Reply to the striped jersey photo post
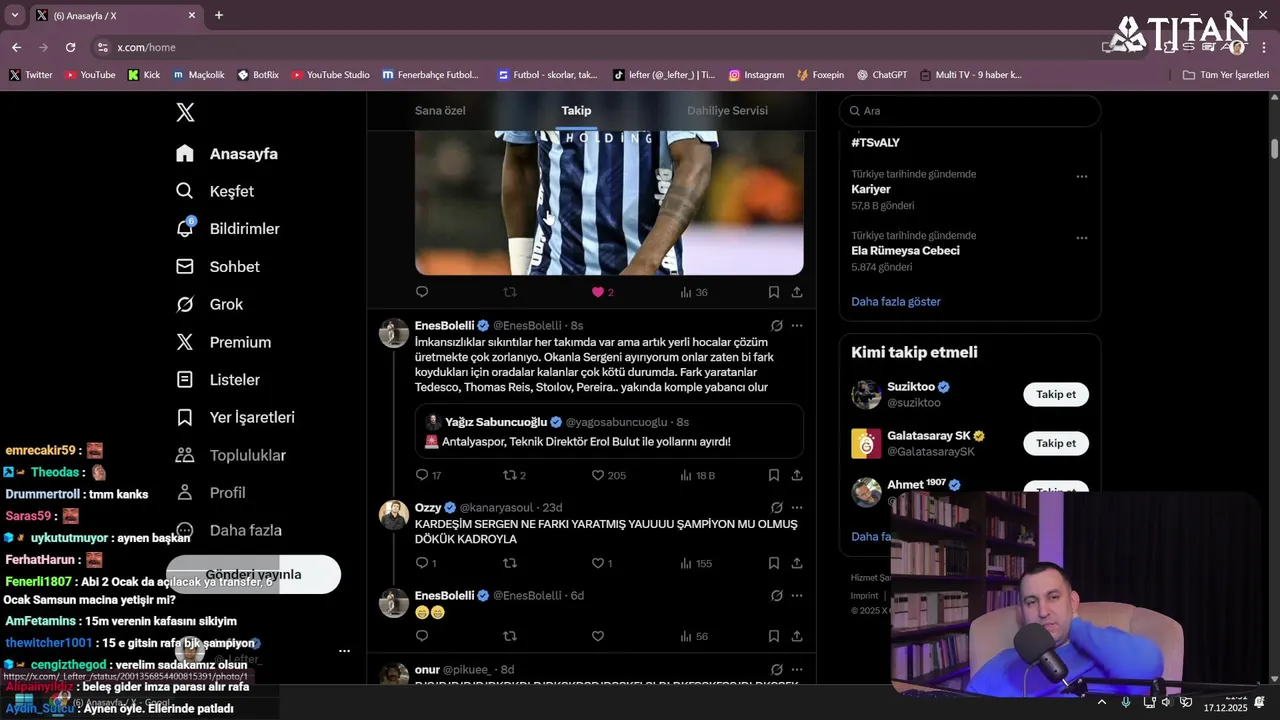This screenshot has width=1280, height=720. coord(422,292)
